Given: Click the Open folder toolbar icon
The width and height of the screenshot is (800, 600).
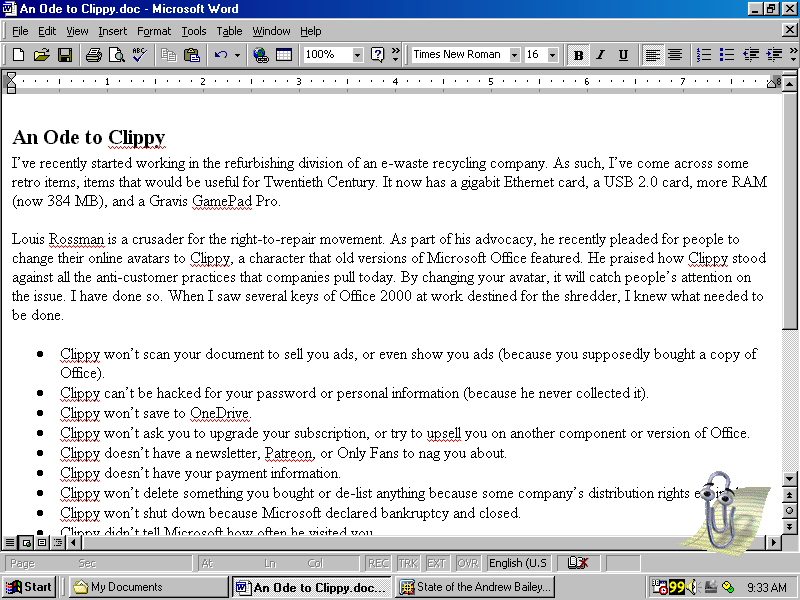Looking at the screenshot, I should 42,55.
